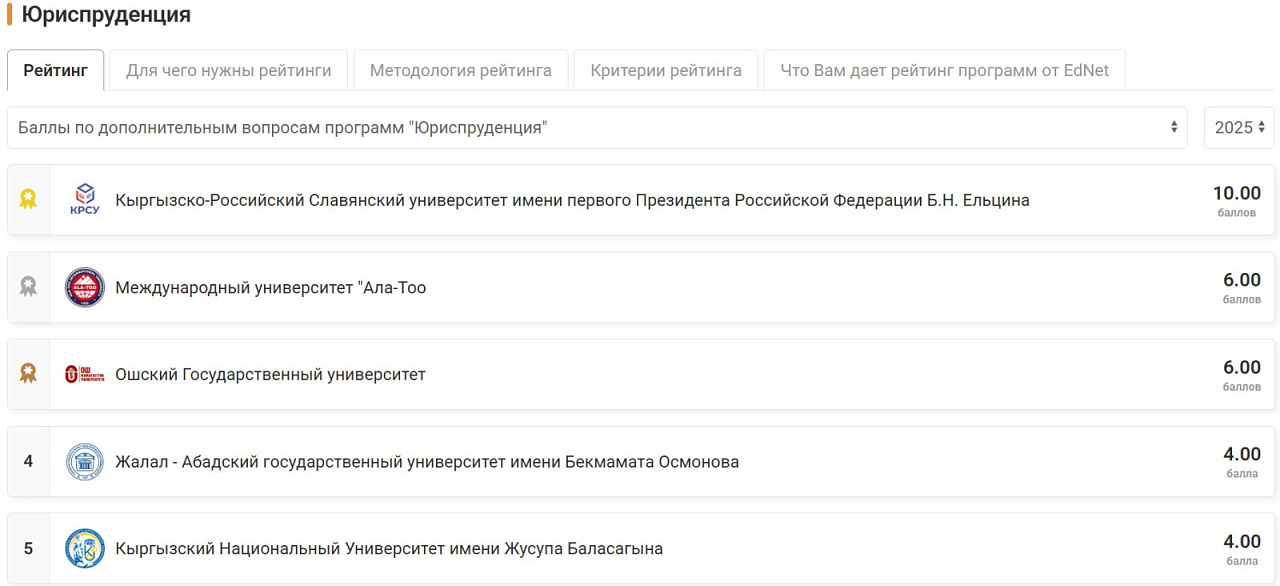
Task: Click the gold first-place medal icon
Action: tap(28, 200)
